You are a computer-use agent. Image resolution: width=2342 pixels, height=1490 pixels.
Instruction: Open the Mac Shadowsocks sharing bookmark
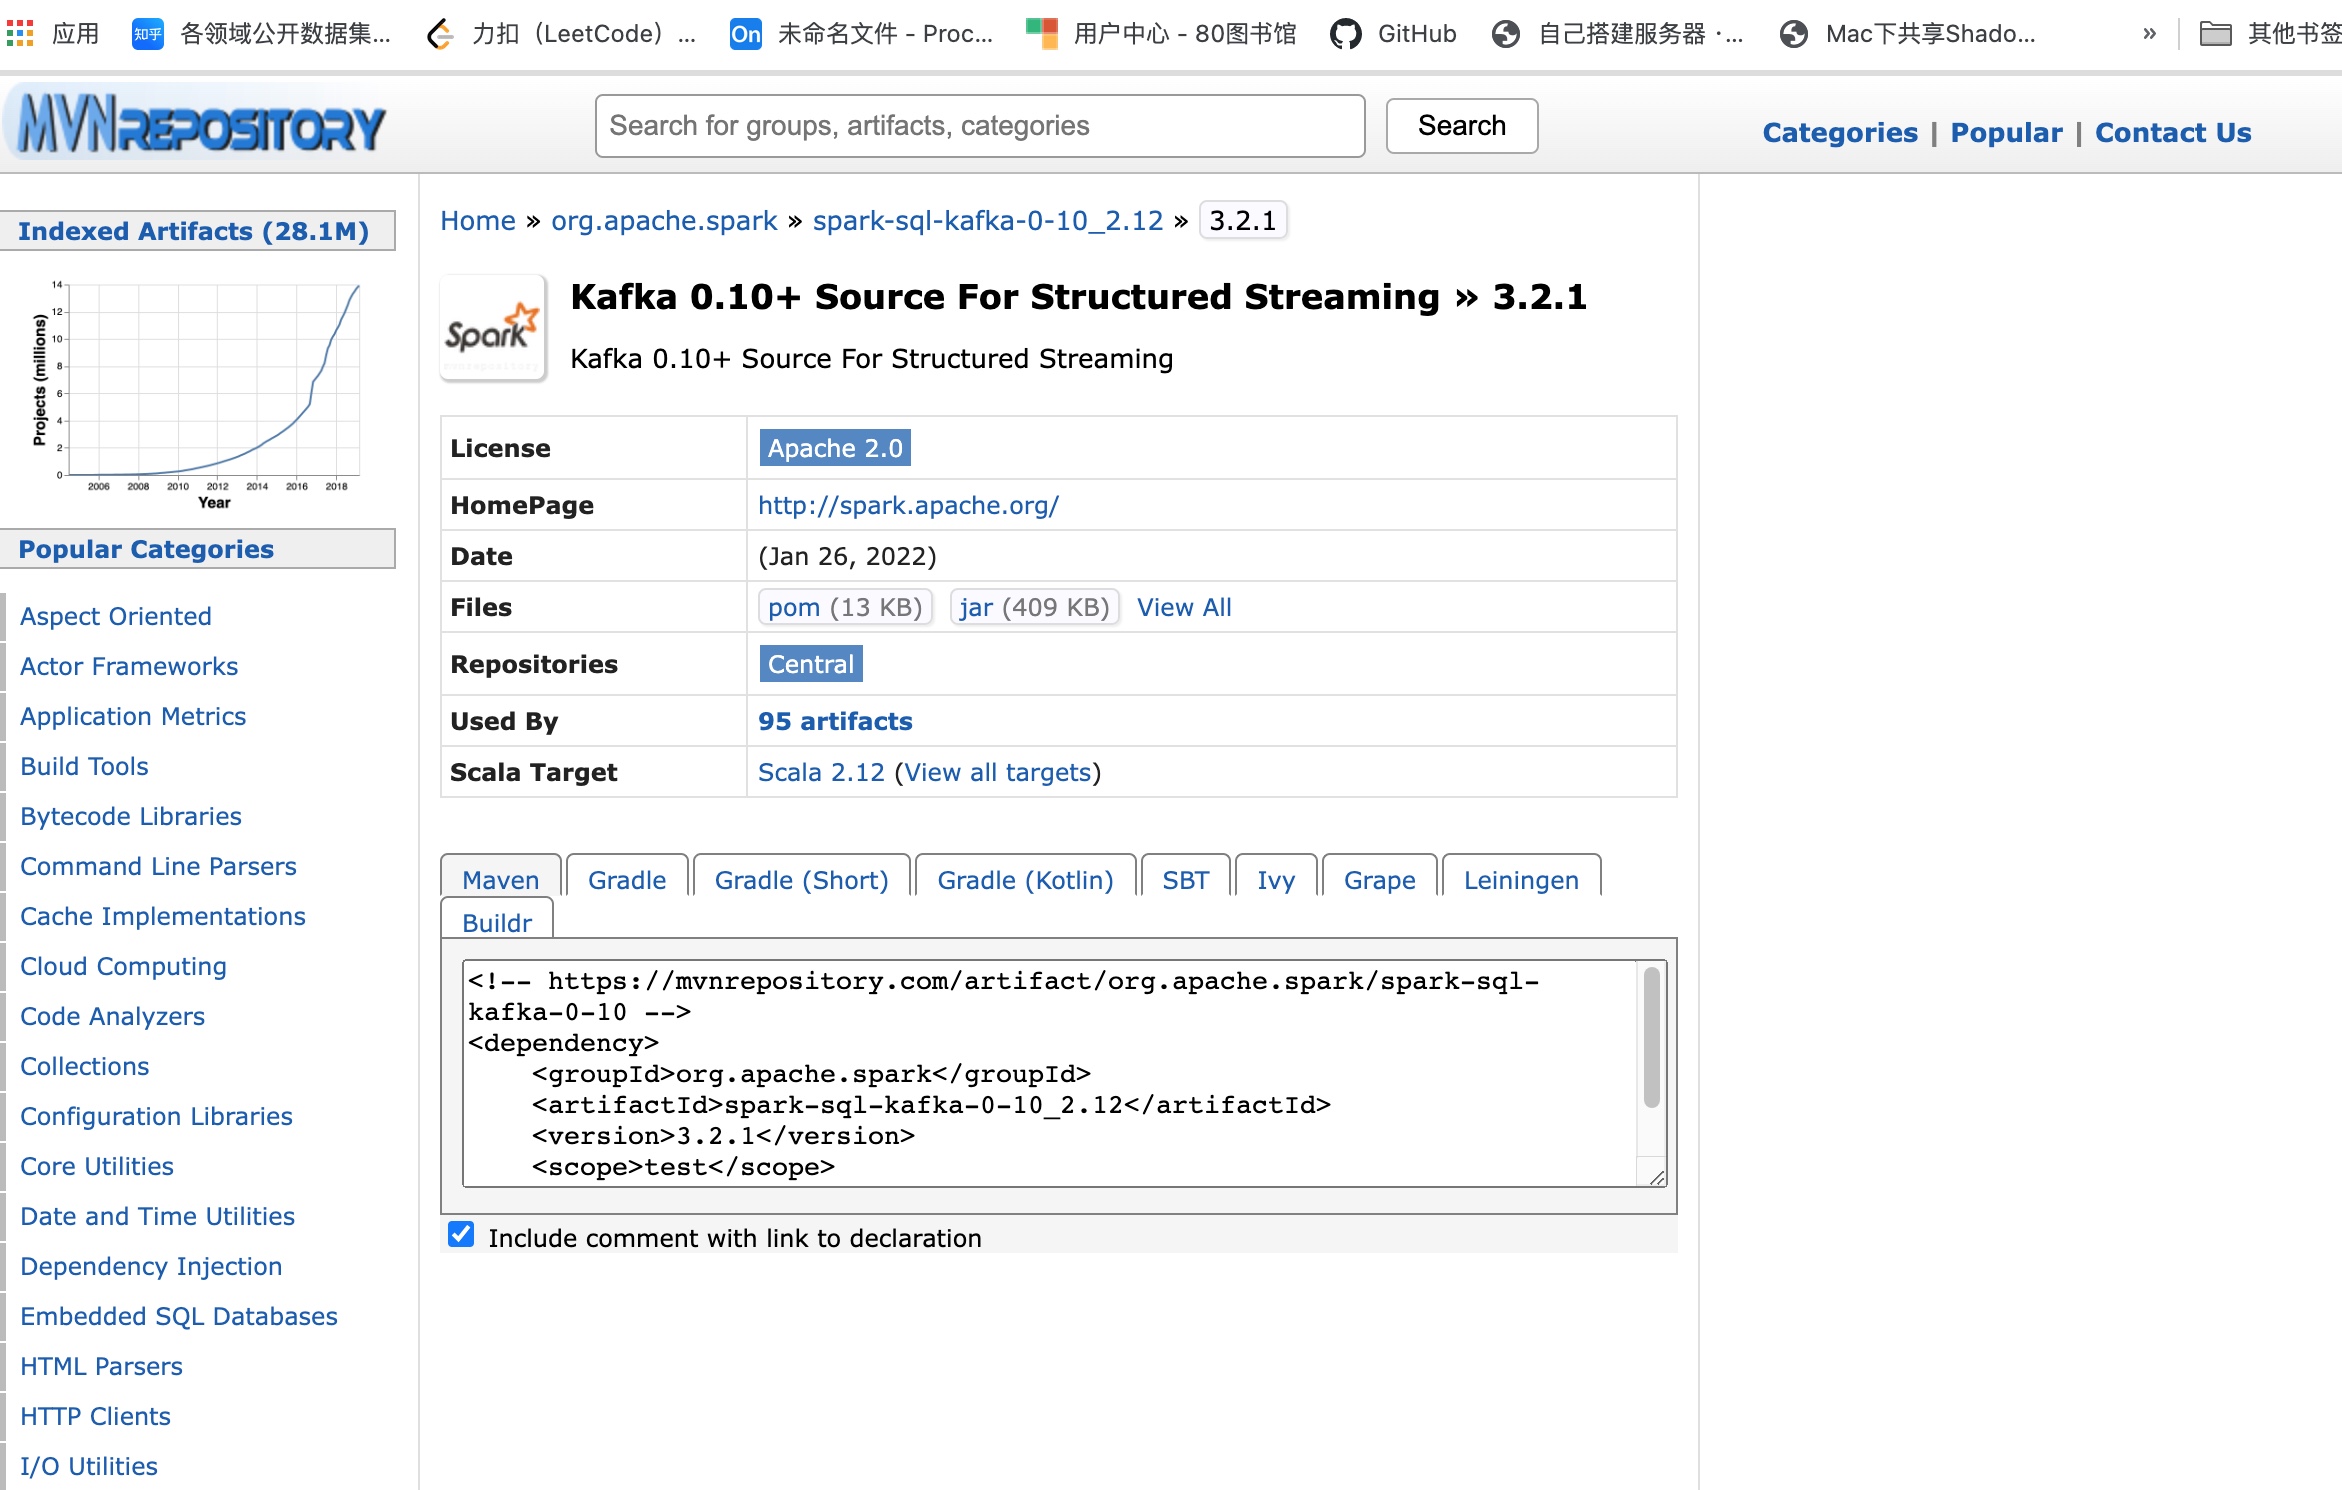point(1908,34)
